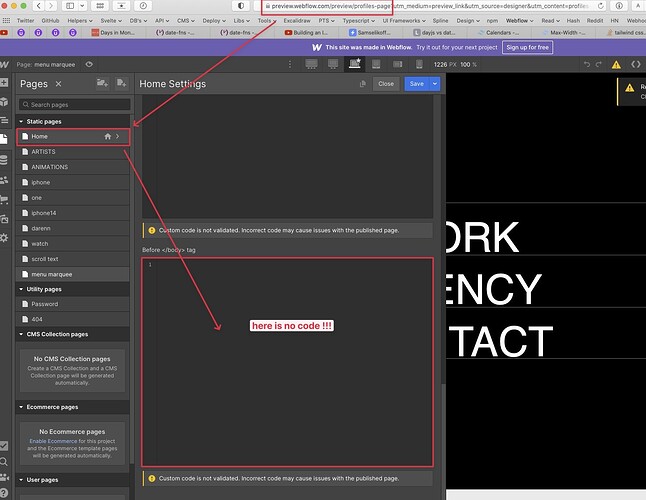646x500 pixels.
Task: Open the CMS database icon in left sidebar
Action: [x=4, y=160]
